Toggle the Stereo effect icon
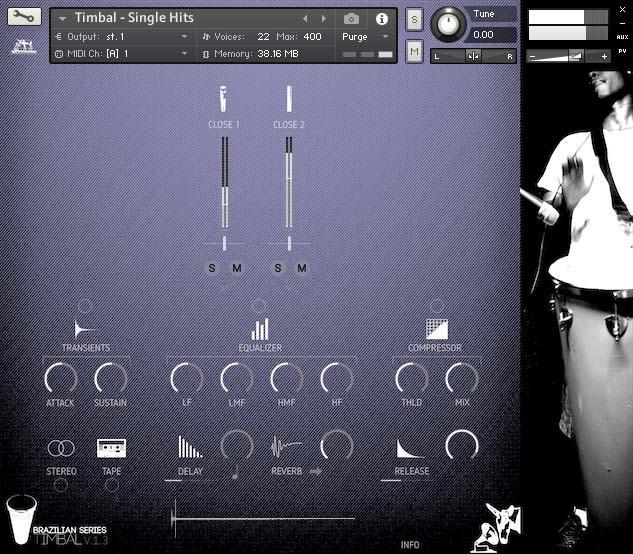This screenshot has width=633, height=554. click(61, 448)
